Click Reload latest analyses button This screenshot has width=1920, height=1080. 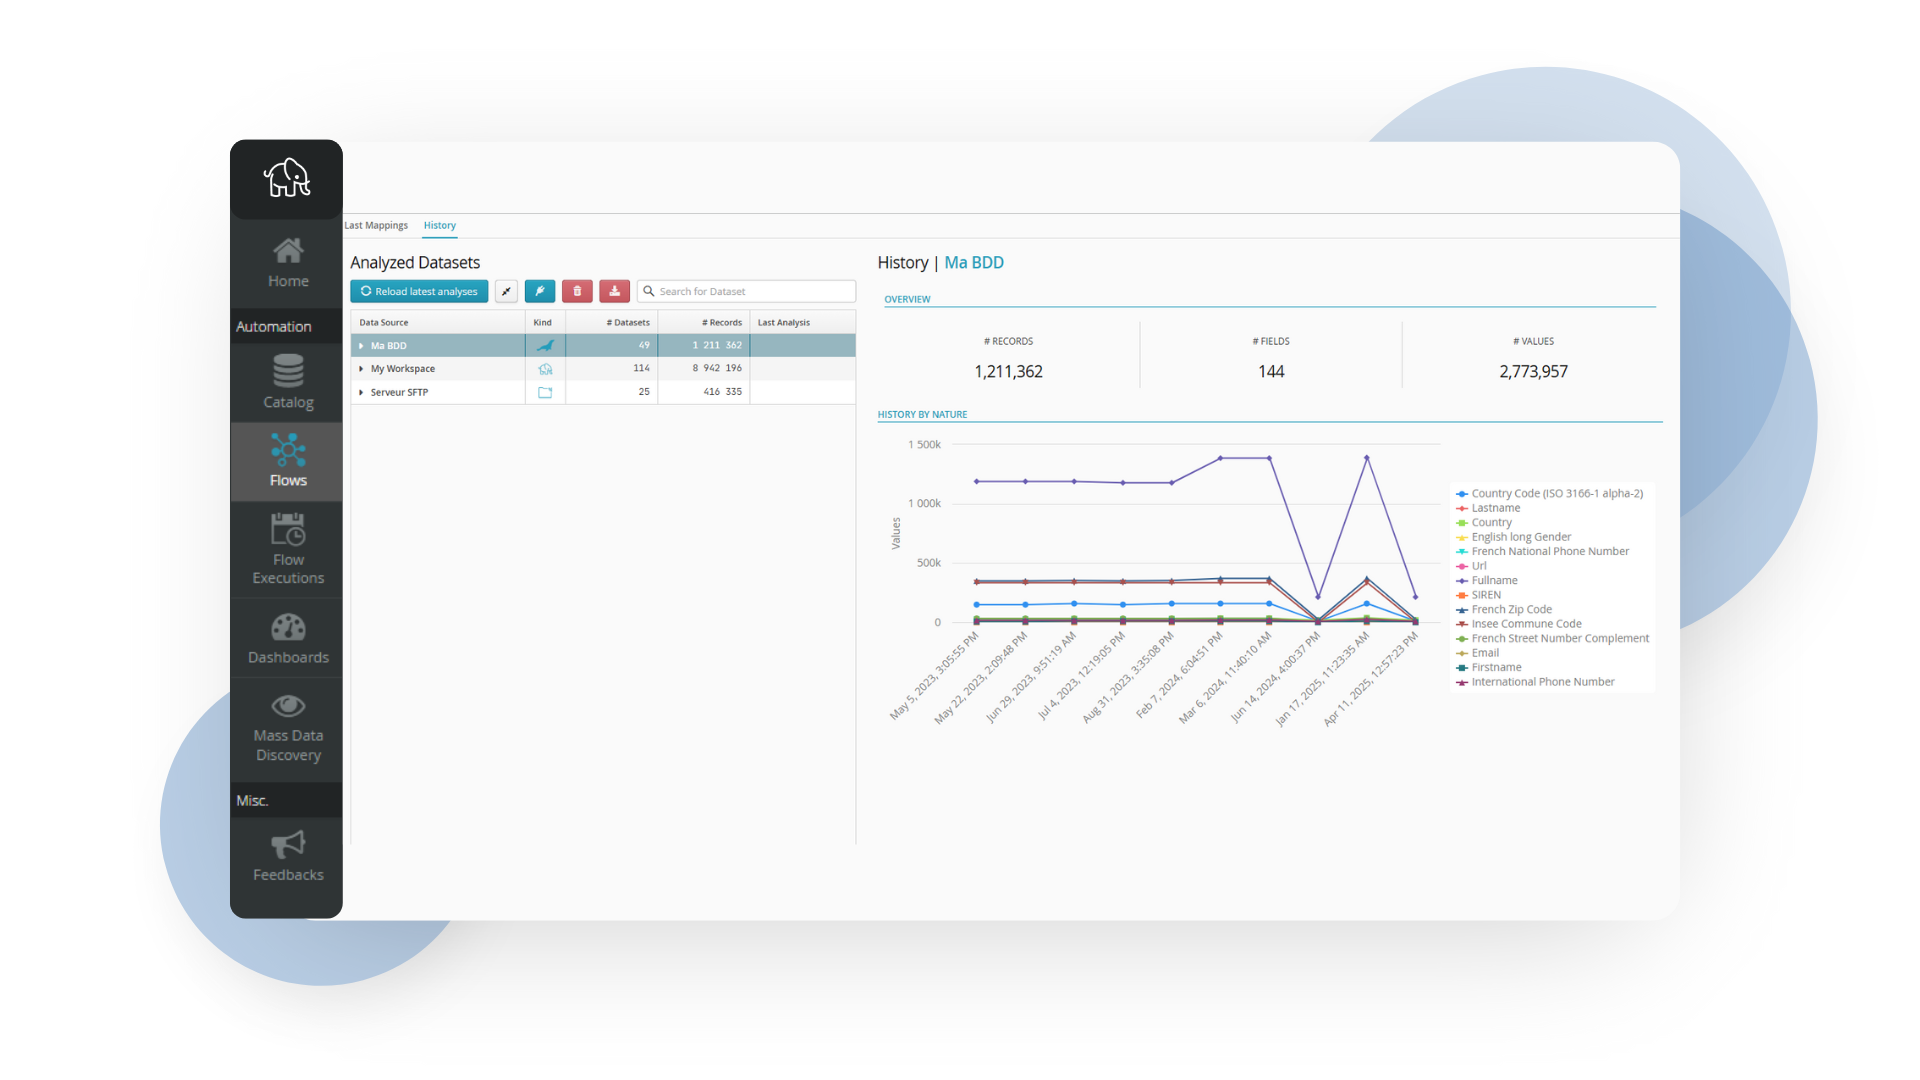419,291
